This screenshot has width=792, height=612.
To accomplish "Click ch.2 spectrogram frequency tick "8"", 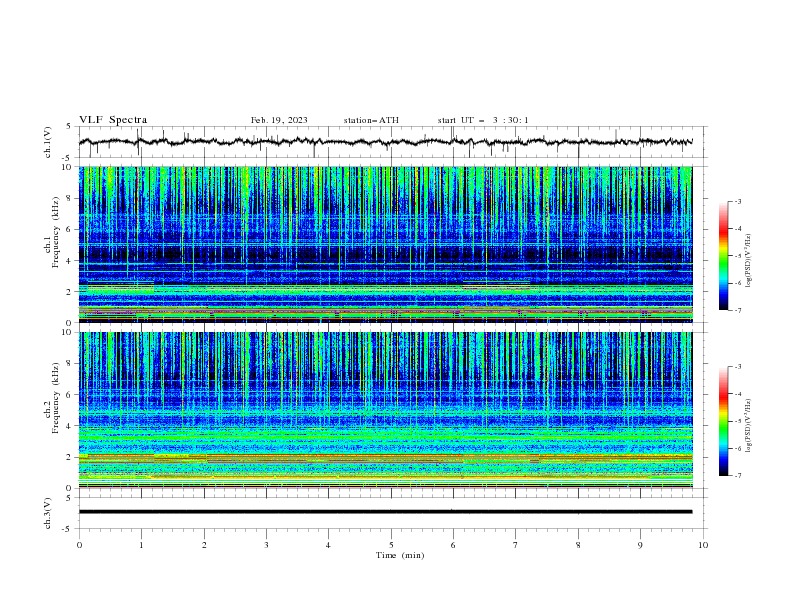I will [x=70, y=364].
